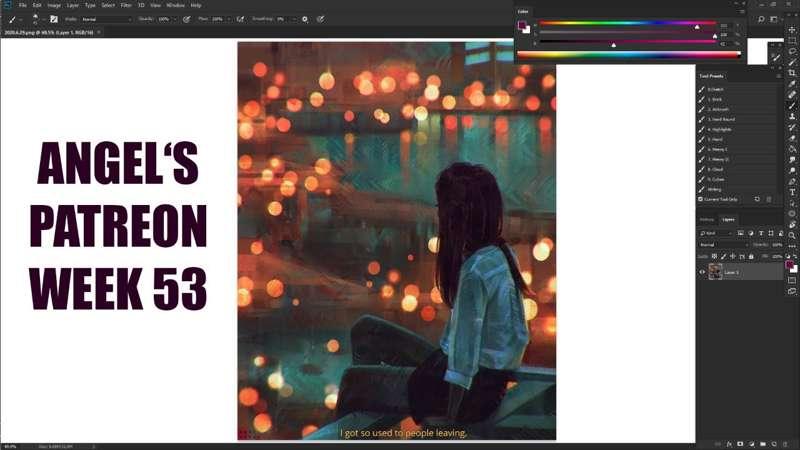Toggle lock image pixels brush icon
Viewport: 800px width, 450px height.
pyautogui.click(x=723, y=256)
